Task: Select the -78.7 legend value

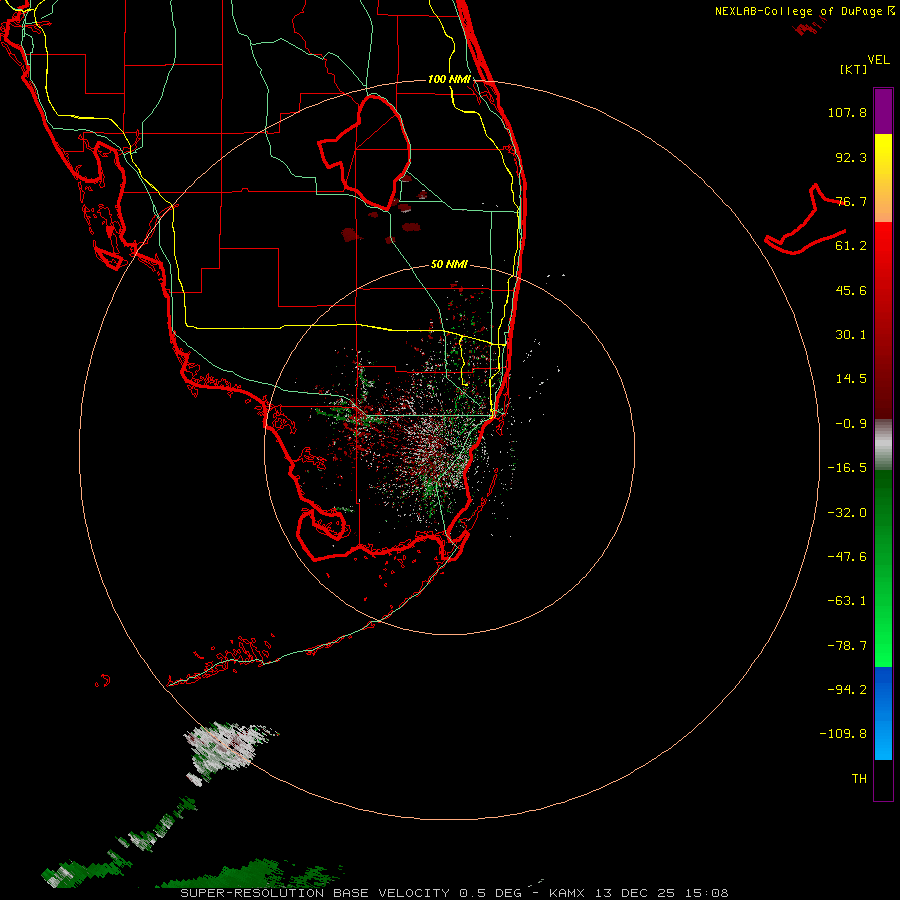Action: [847, 646]
